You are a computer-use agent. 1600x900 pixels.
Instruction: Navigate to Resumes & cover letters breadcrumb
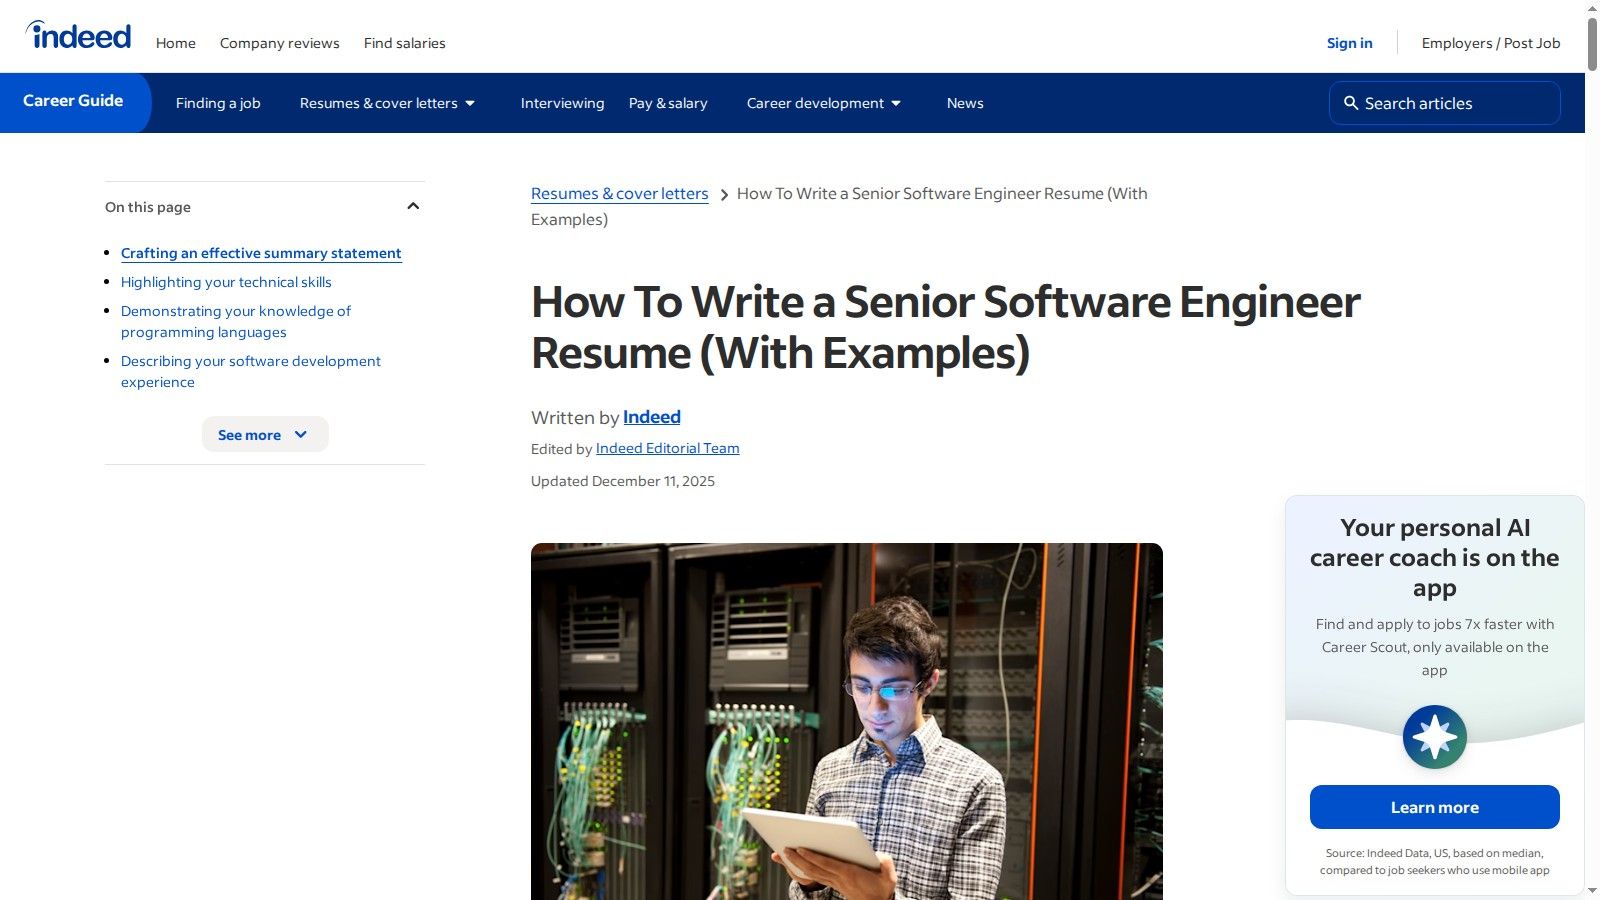[x=619, y=193]
